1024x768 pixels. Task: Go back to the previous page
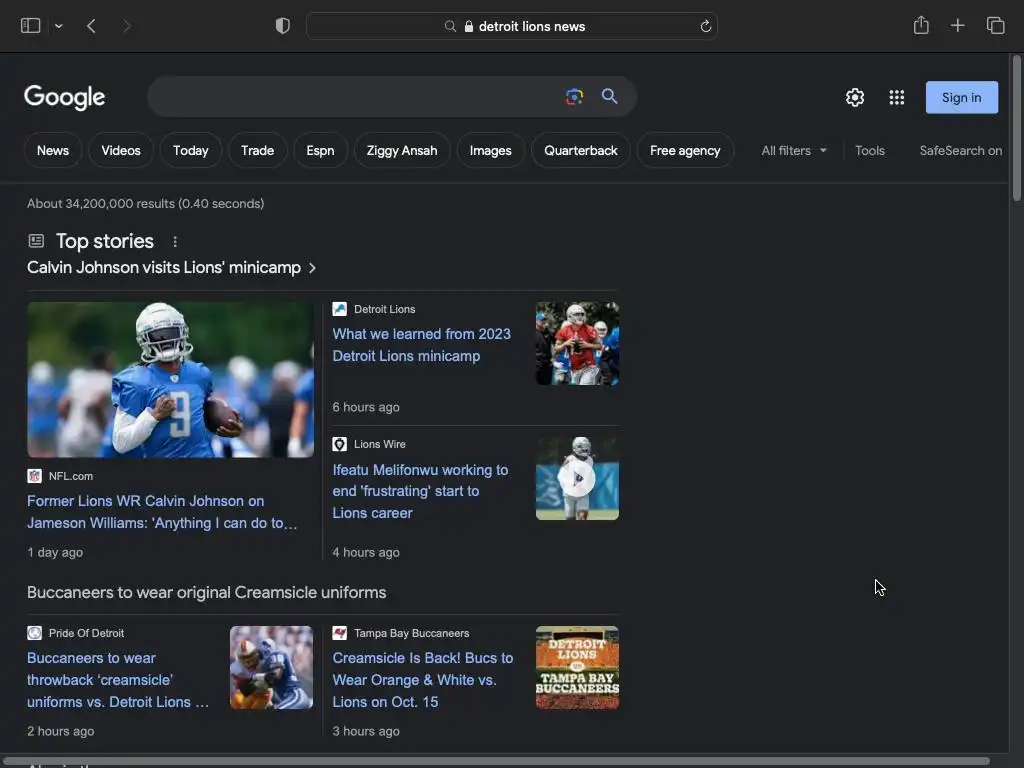(91, 26)
